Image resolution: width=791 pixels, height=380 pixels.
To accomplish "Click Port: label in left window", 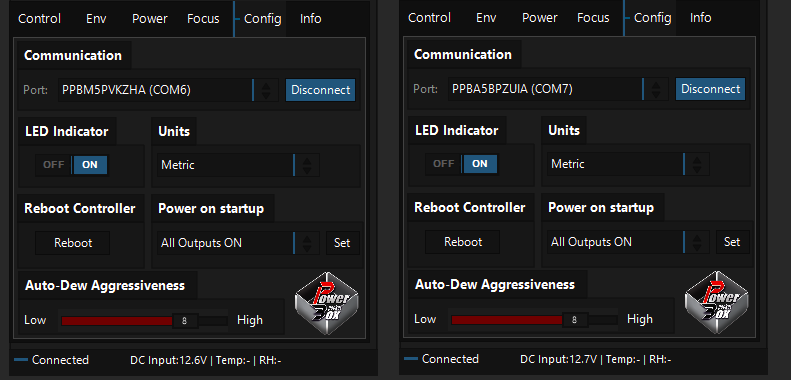I will pos(35,90).
